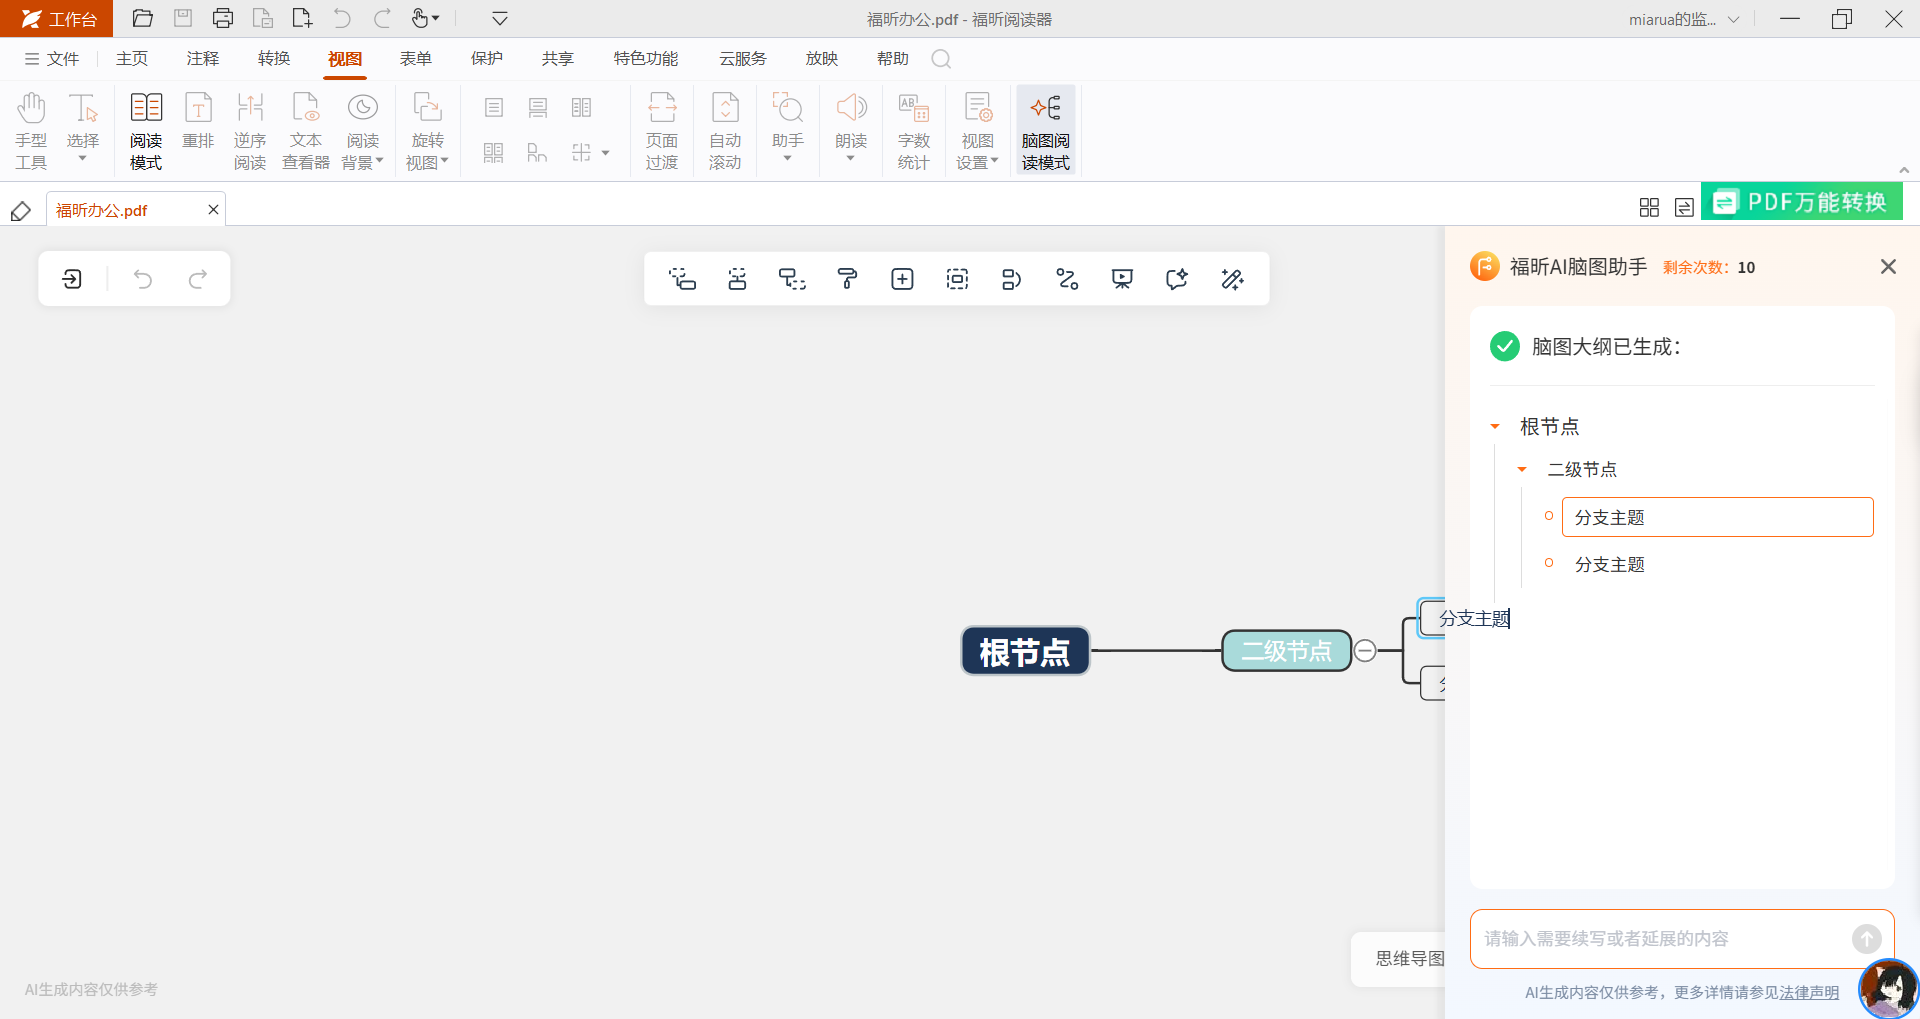Click the PDF万能转换 button
1920x1019 pixels.
1802,203
